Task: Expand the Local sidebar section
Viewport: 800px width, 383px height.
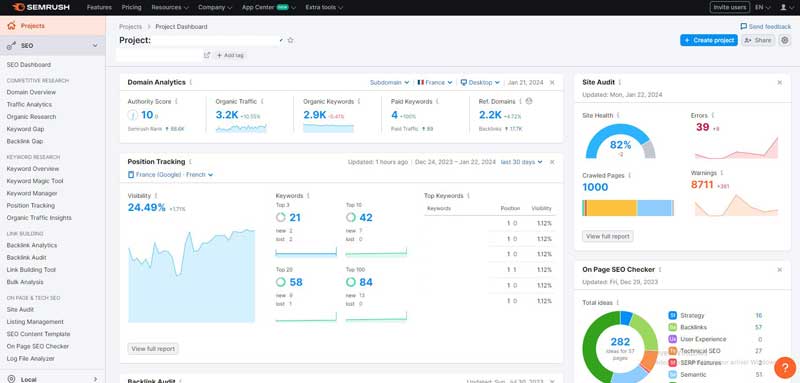Action: (95, 379)
